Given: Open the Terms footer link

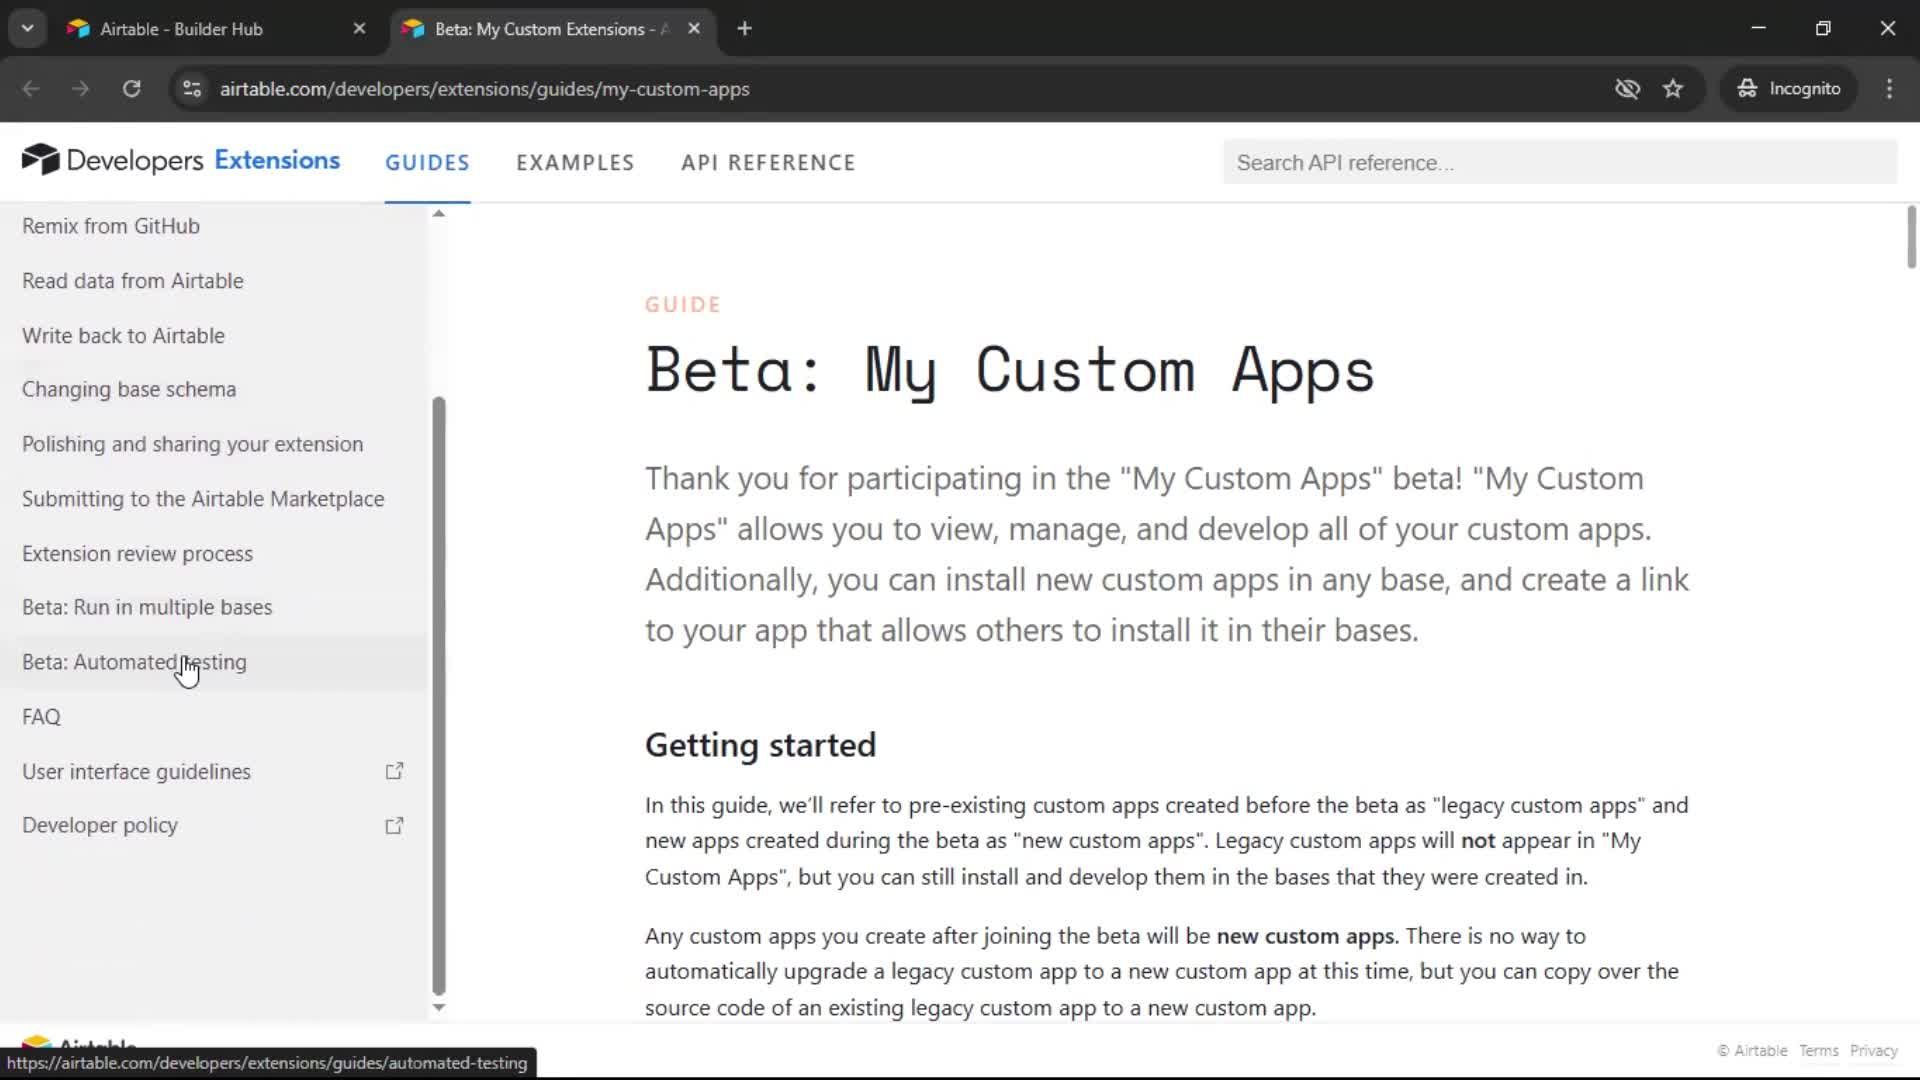Looking at the screenshot, I should pos(1818,1051).
